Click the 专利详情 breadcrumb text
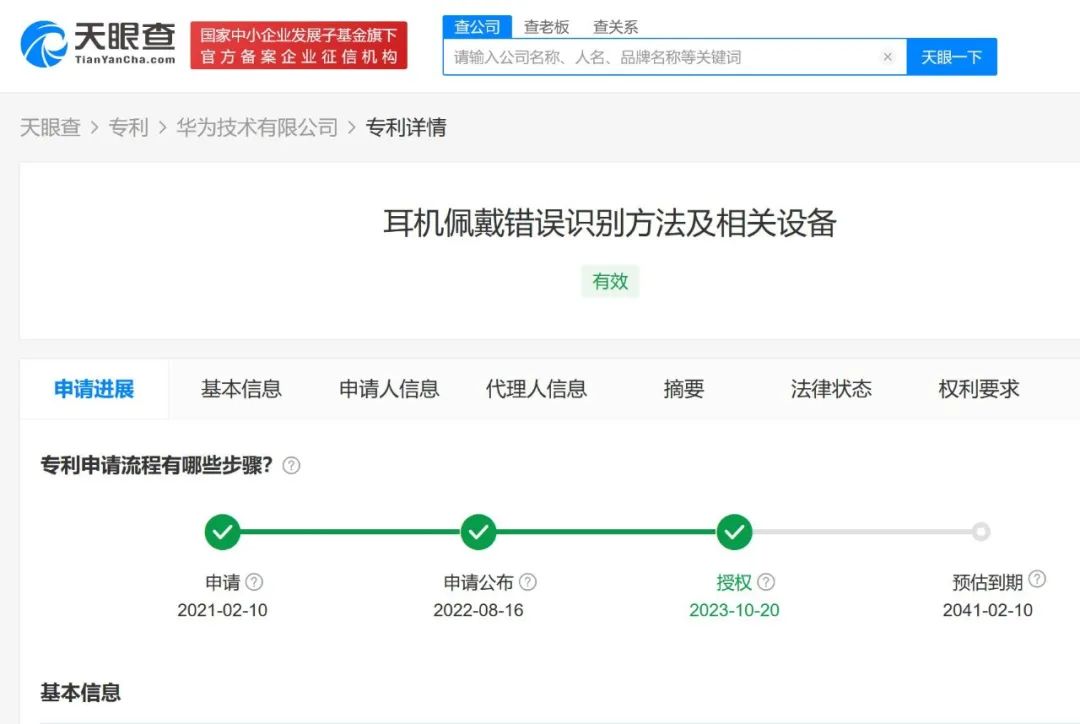 click(x=406, y=127)
